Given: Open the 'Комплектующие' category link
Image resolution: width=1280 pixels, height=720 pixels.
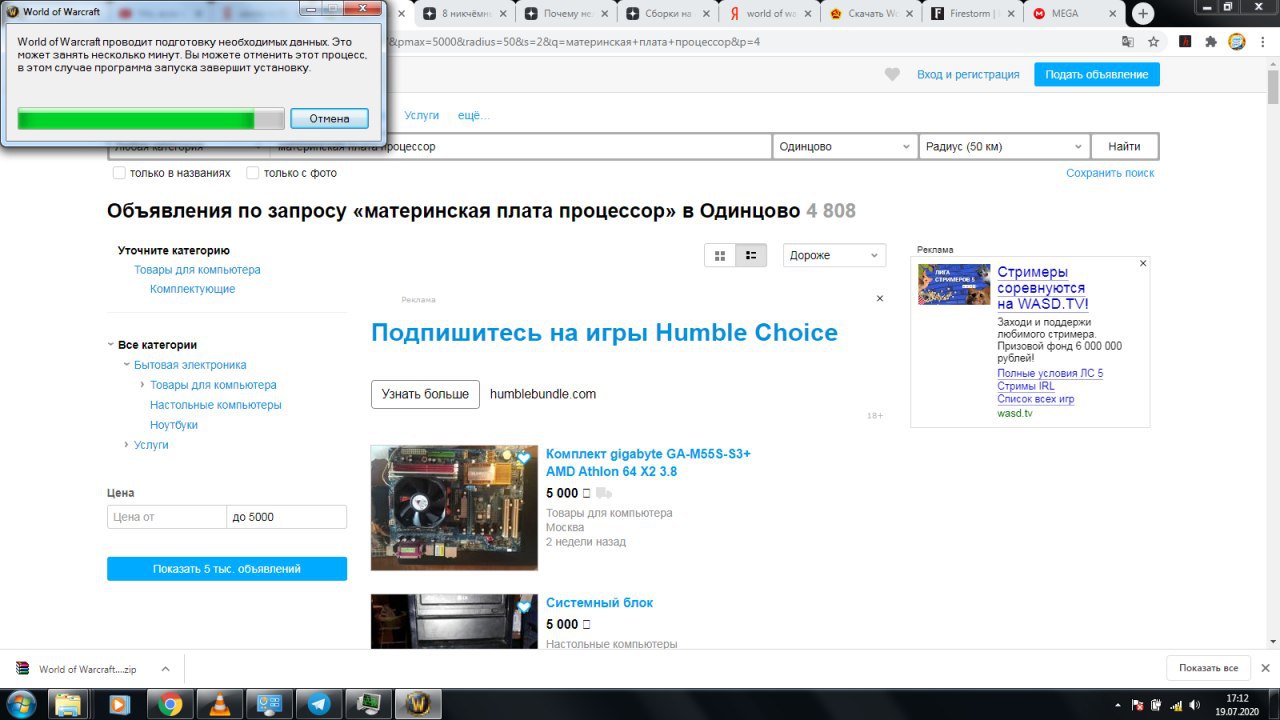Looking at the screenshot, I should click(x=193, y=289).
